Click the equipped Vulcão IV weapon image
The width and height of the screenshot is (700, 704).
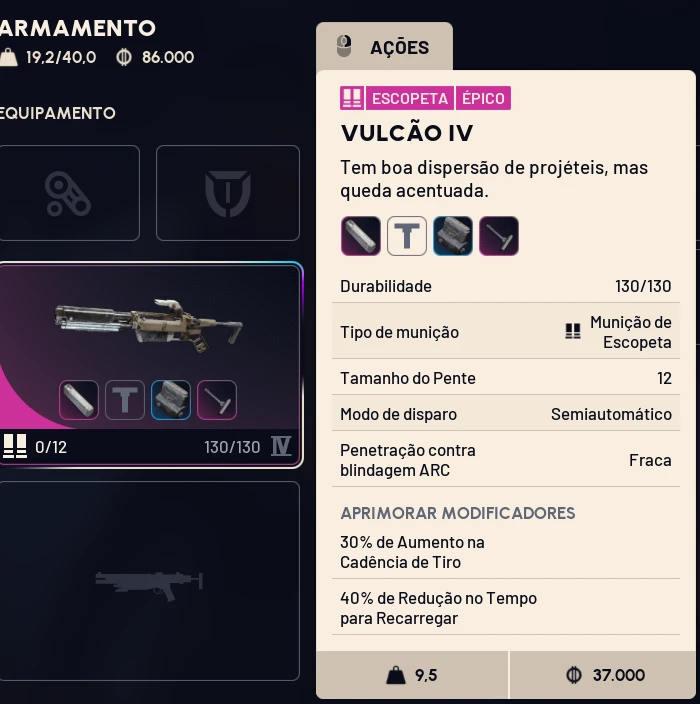[148, 326]
